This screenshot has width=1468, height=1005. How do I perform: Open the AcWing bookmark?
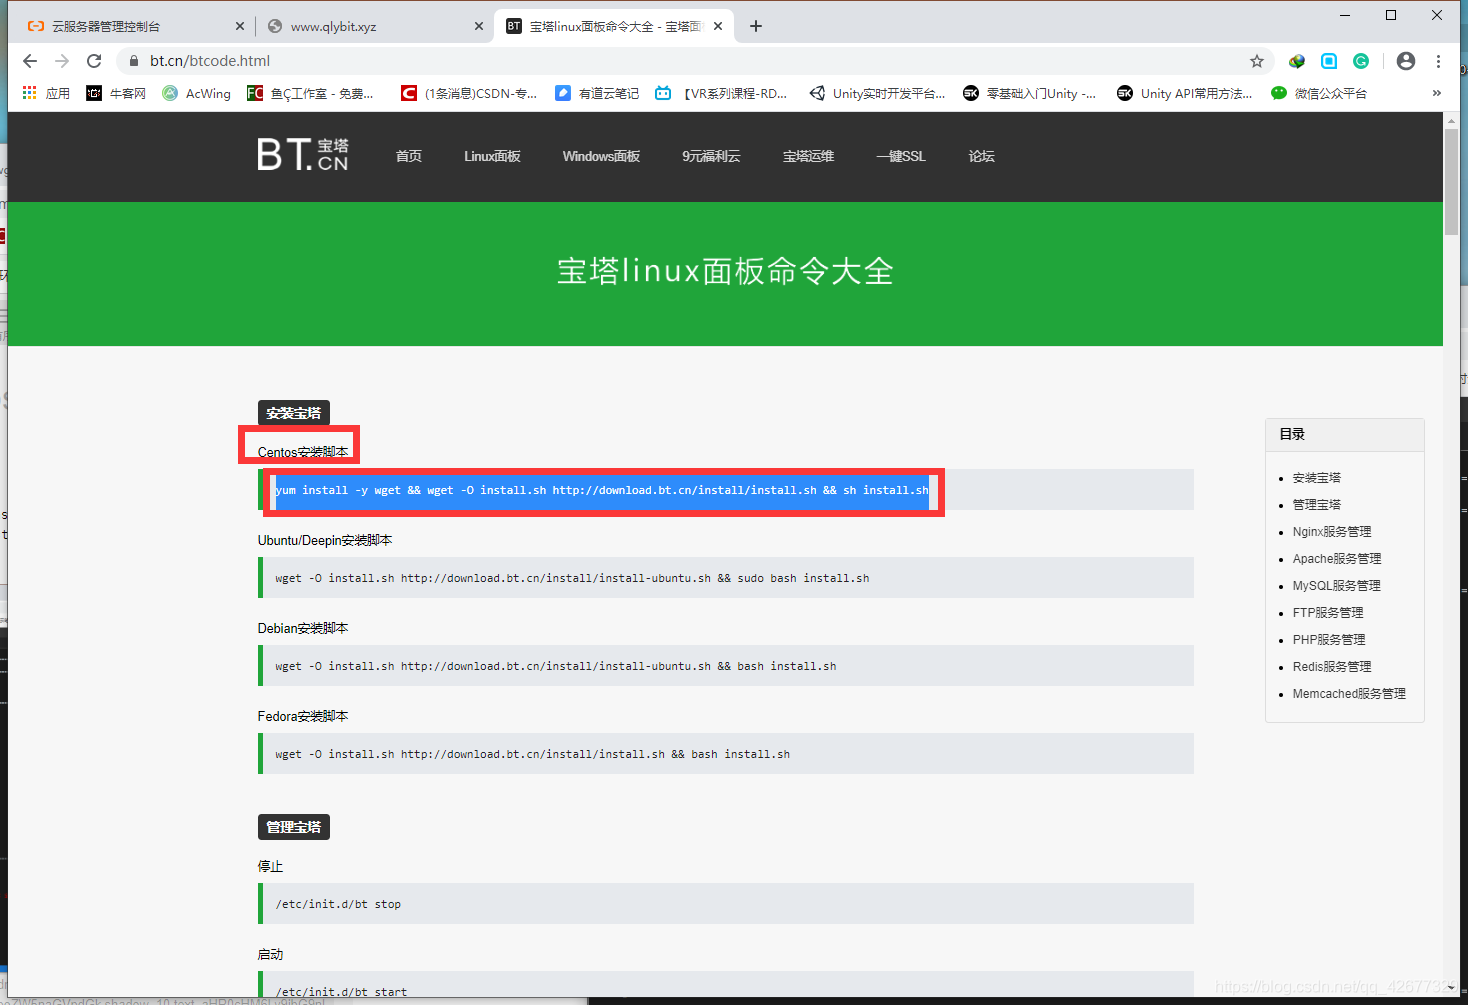point(197,93)
